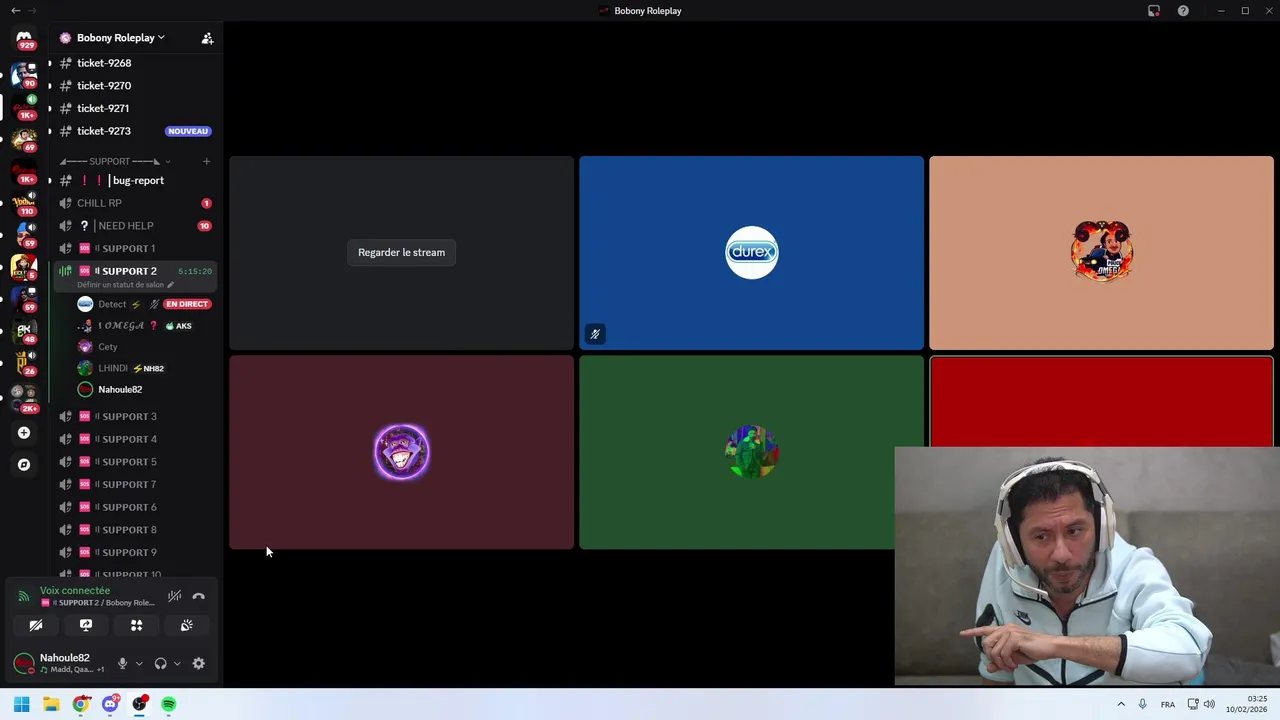Select the green tile participant avatar
The width and height of the screenshot is (1280, 720).
tap(751, 452)
